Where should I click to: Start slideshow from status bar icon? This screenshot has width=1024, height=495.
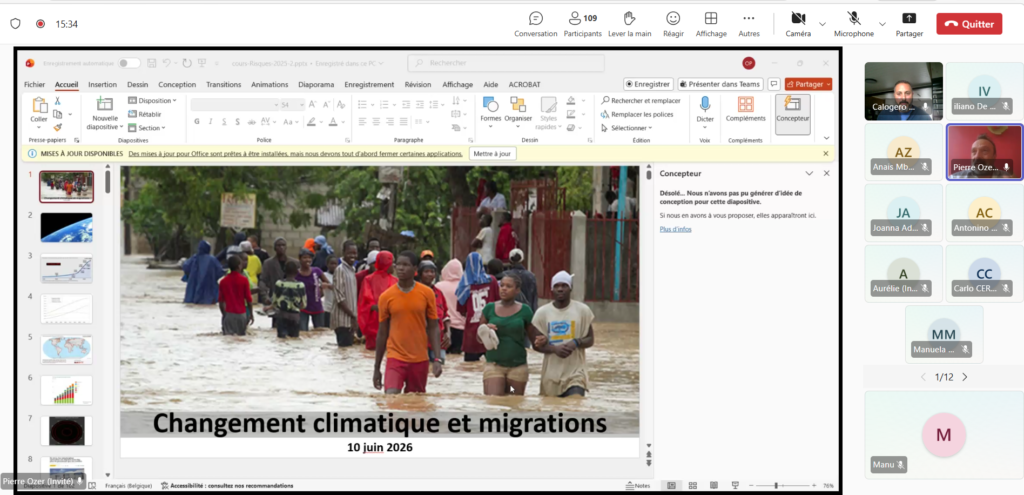(x=735, y=486)
